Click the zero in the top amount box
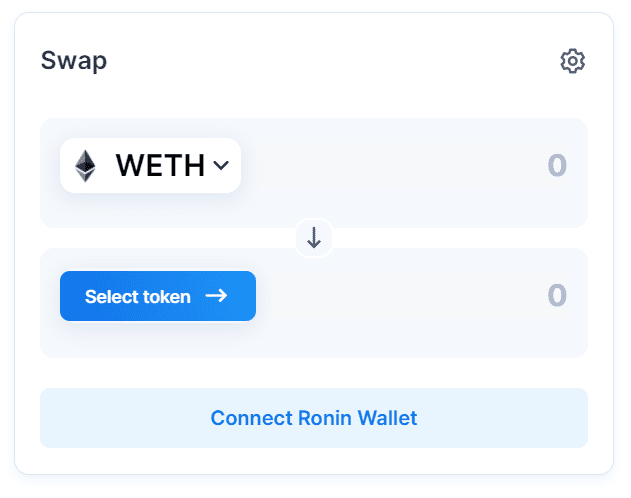Image resolution: width=631 pixels, height=498 pixels. [557, 166]
